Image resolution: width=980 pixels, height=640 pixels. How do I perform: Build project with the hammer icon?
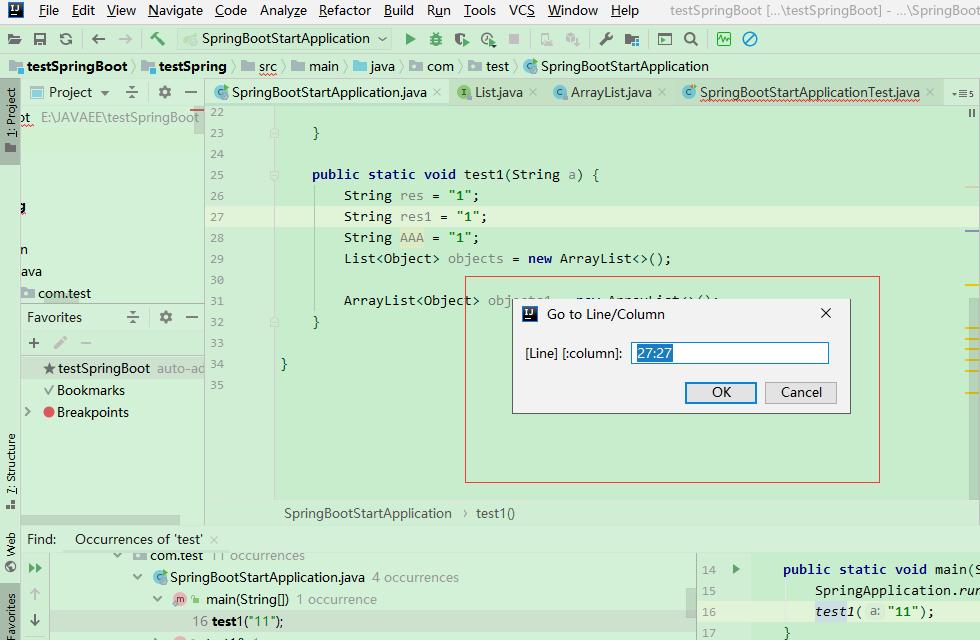(x=158, y=39)
